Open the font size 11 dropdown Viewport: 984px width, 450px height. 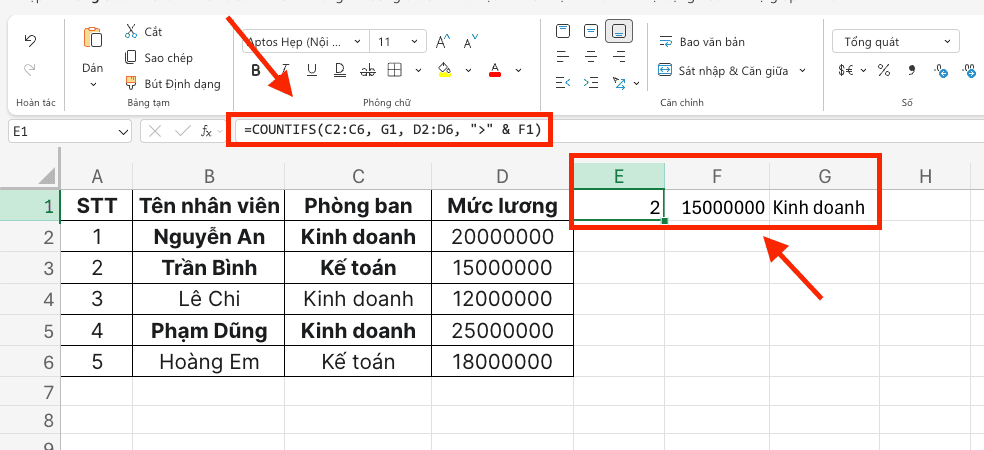415,42
